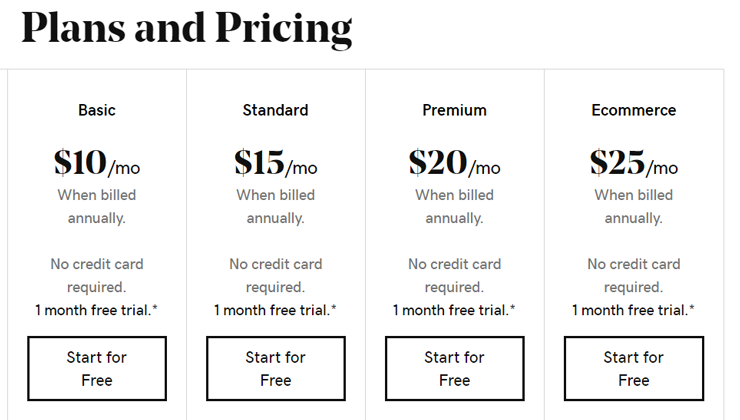Click the $20/mo price

coord(454,163)
